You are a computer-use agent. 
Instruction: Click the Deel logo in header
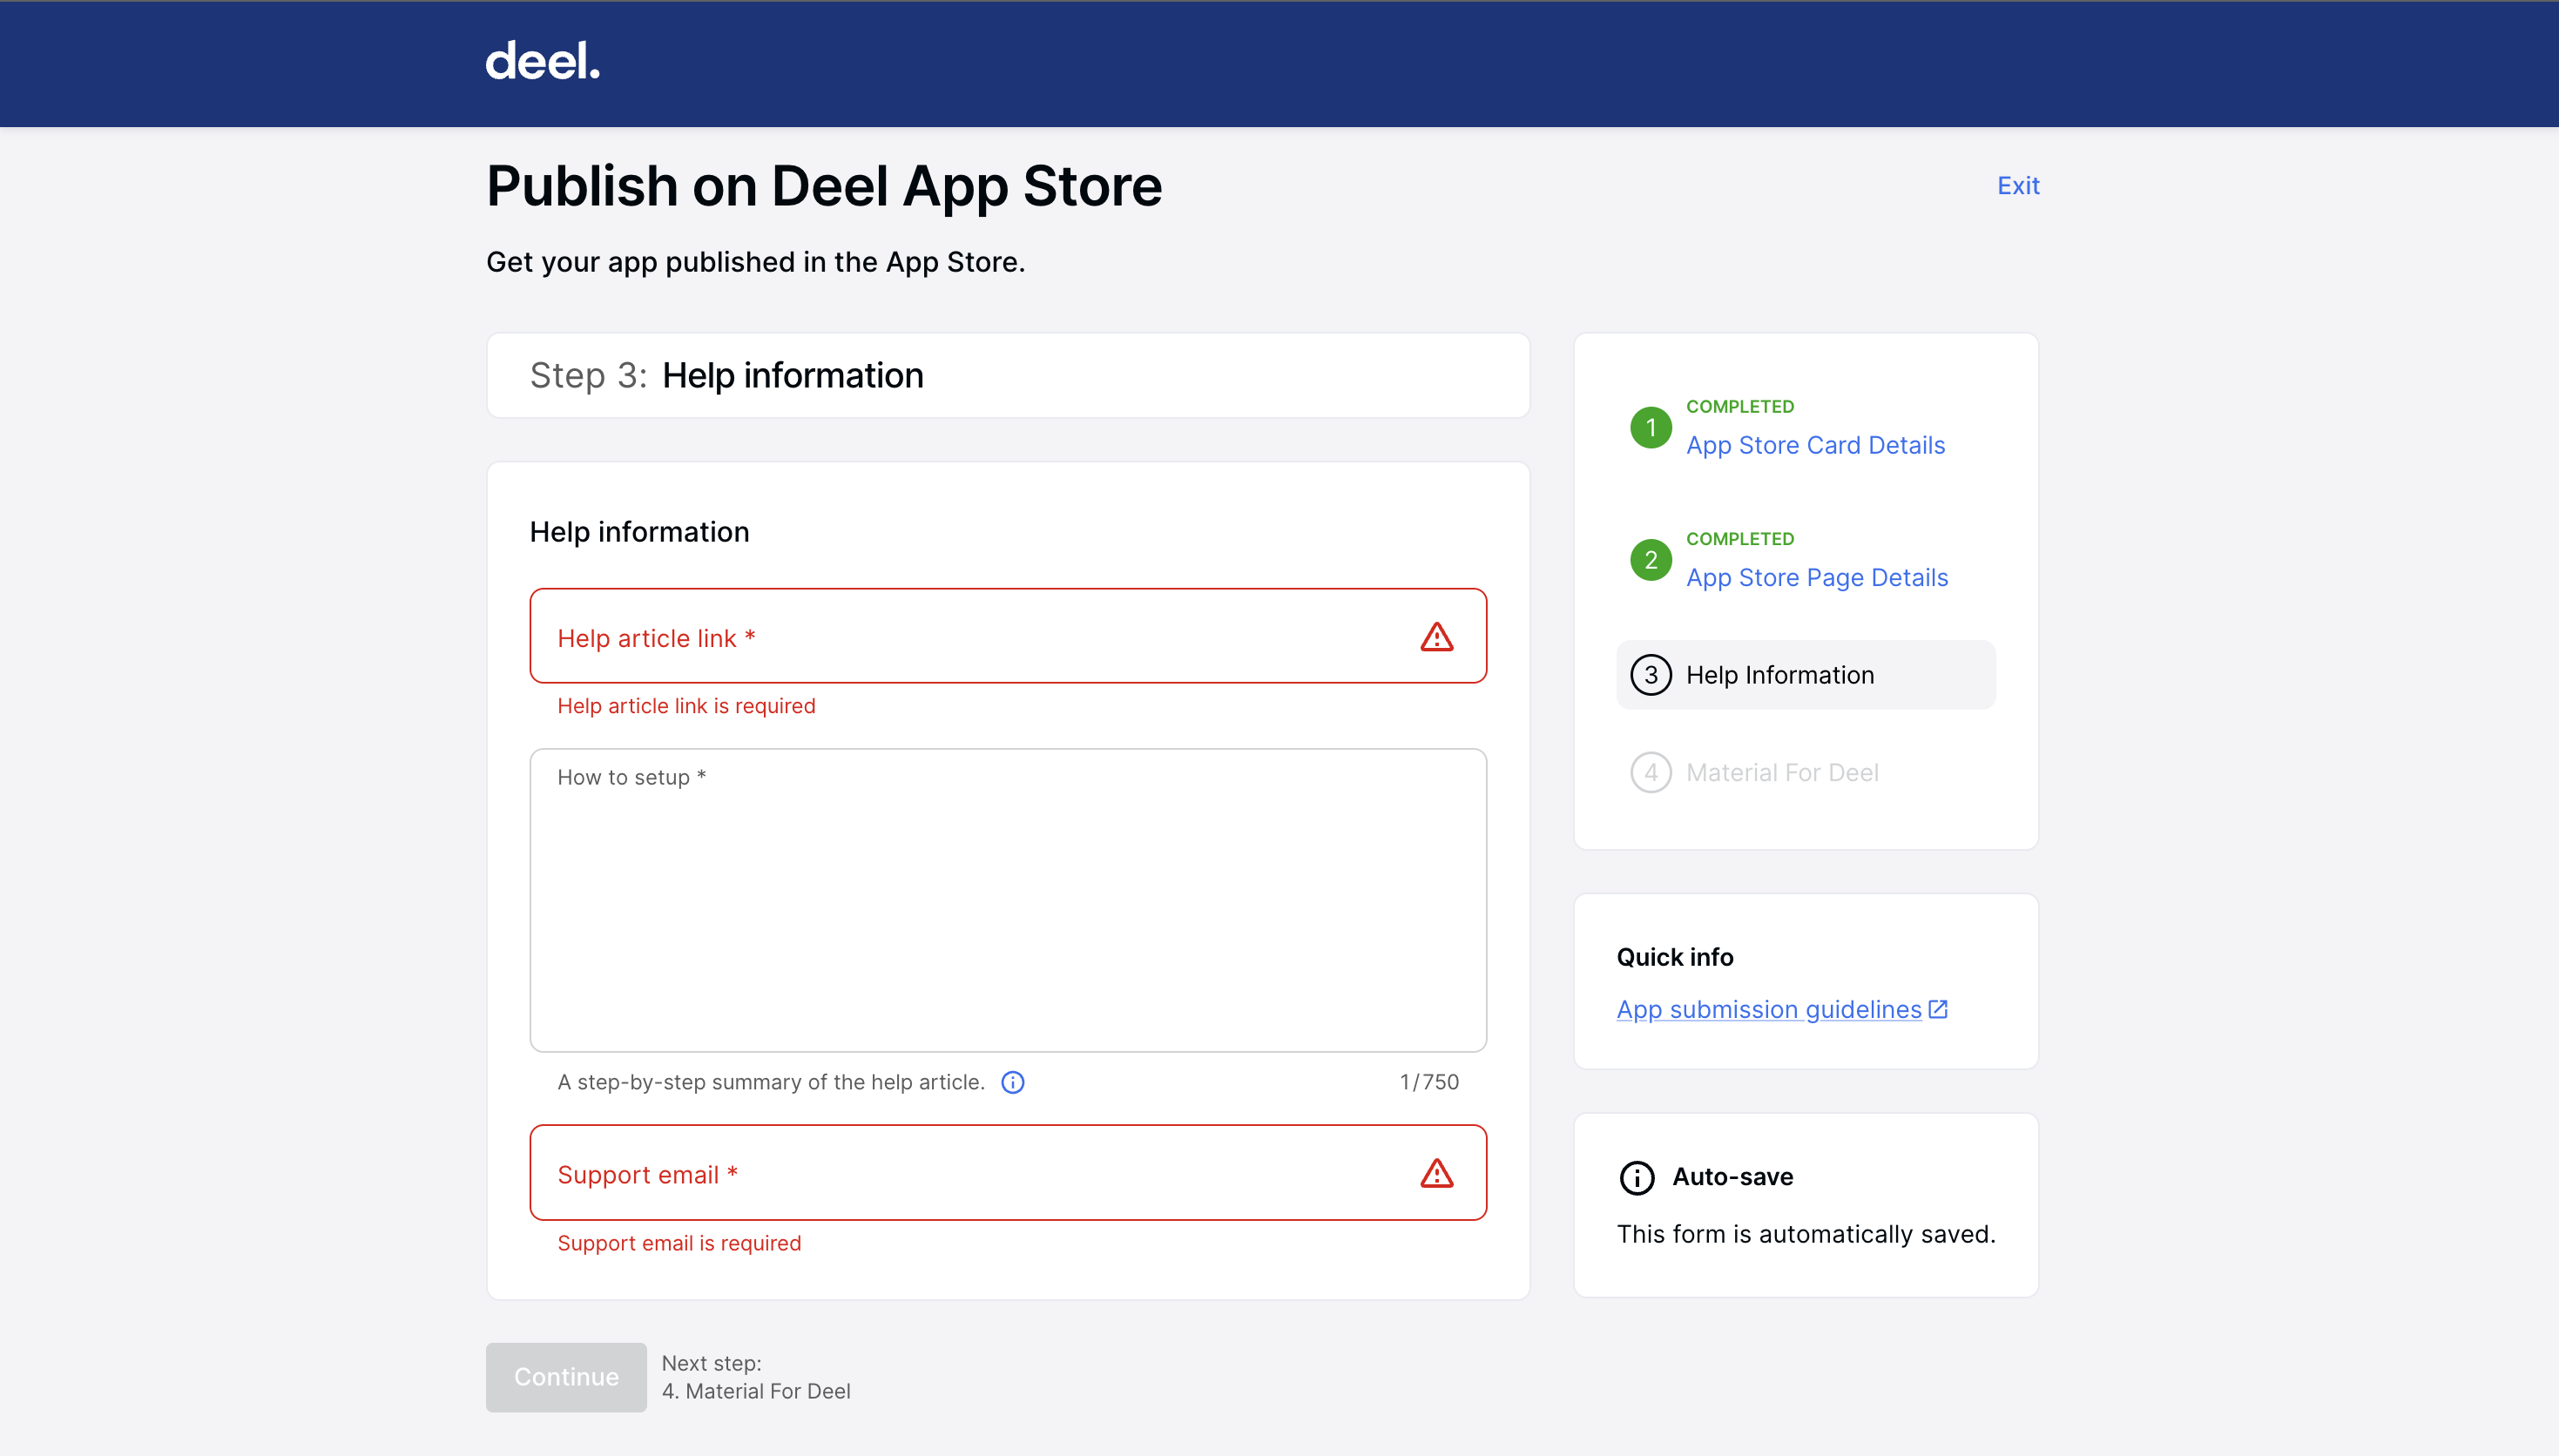tap(543, 61)
